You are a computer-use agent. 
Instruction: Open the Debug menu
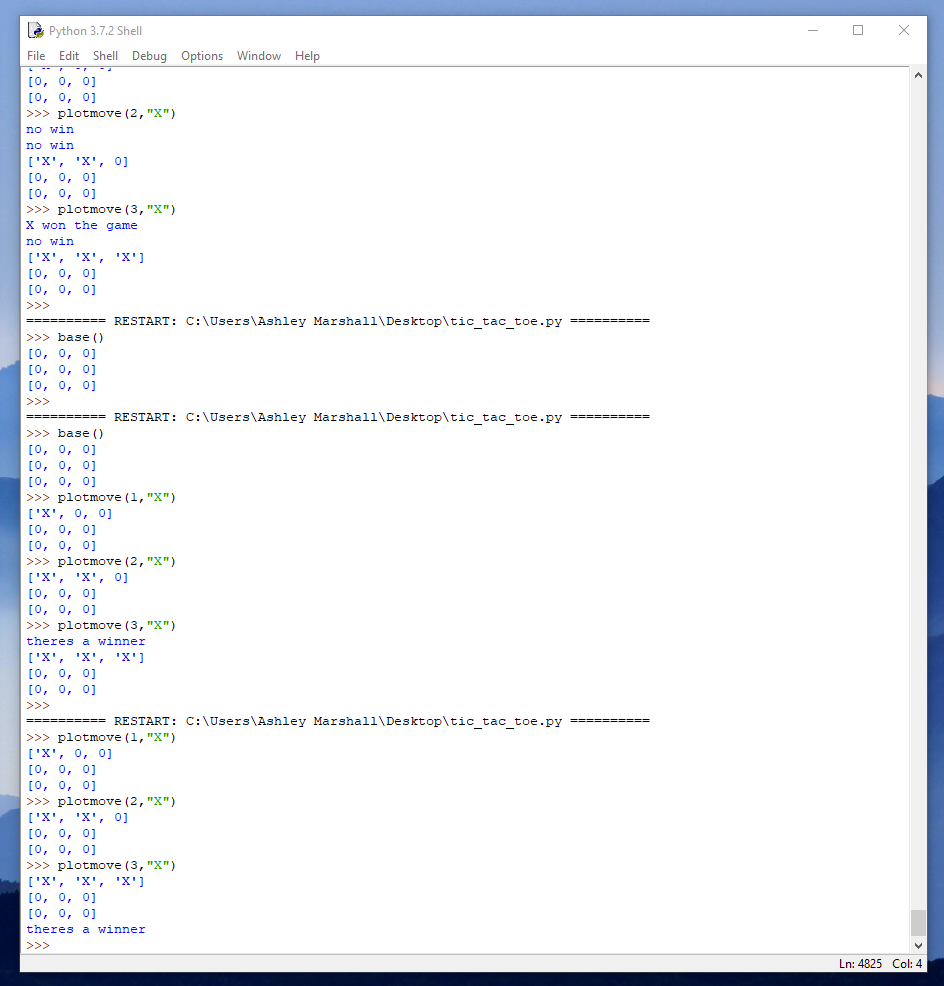pos(149,56)
